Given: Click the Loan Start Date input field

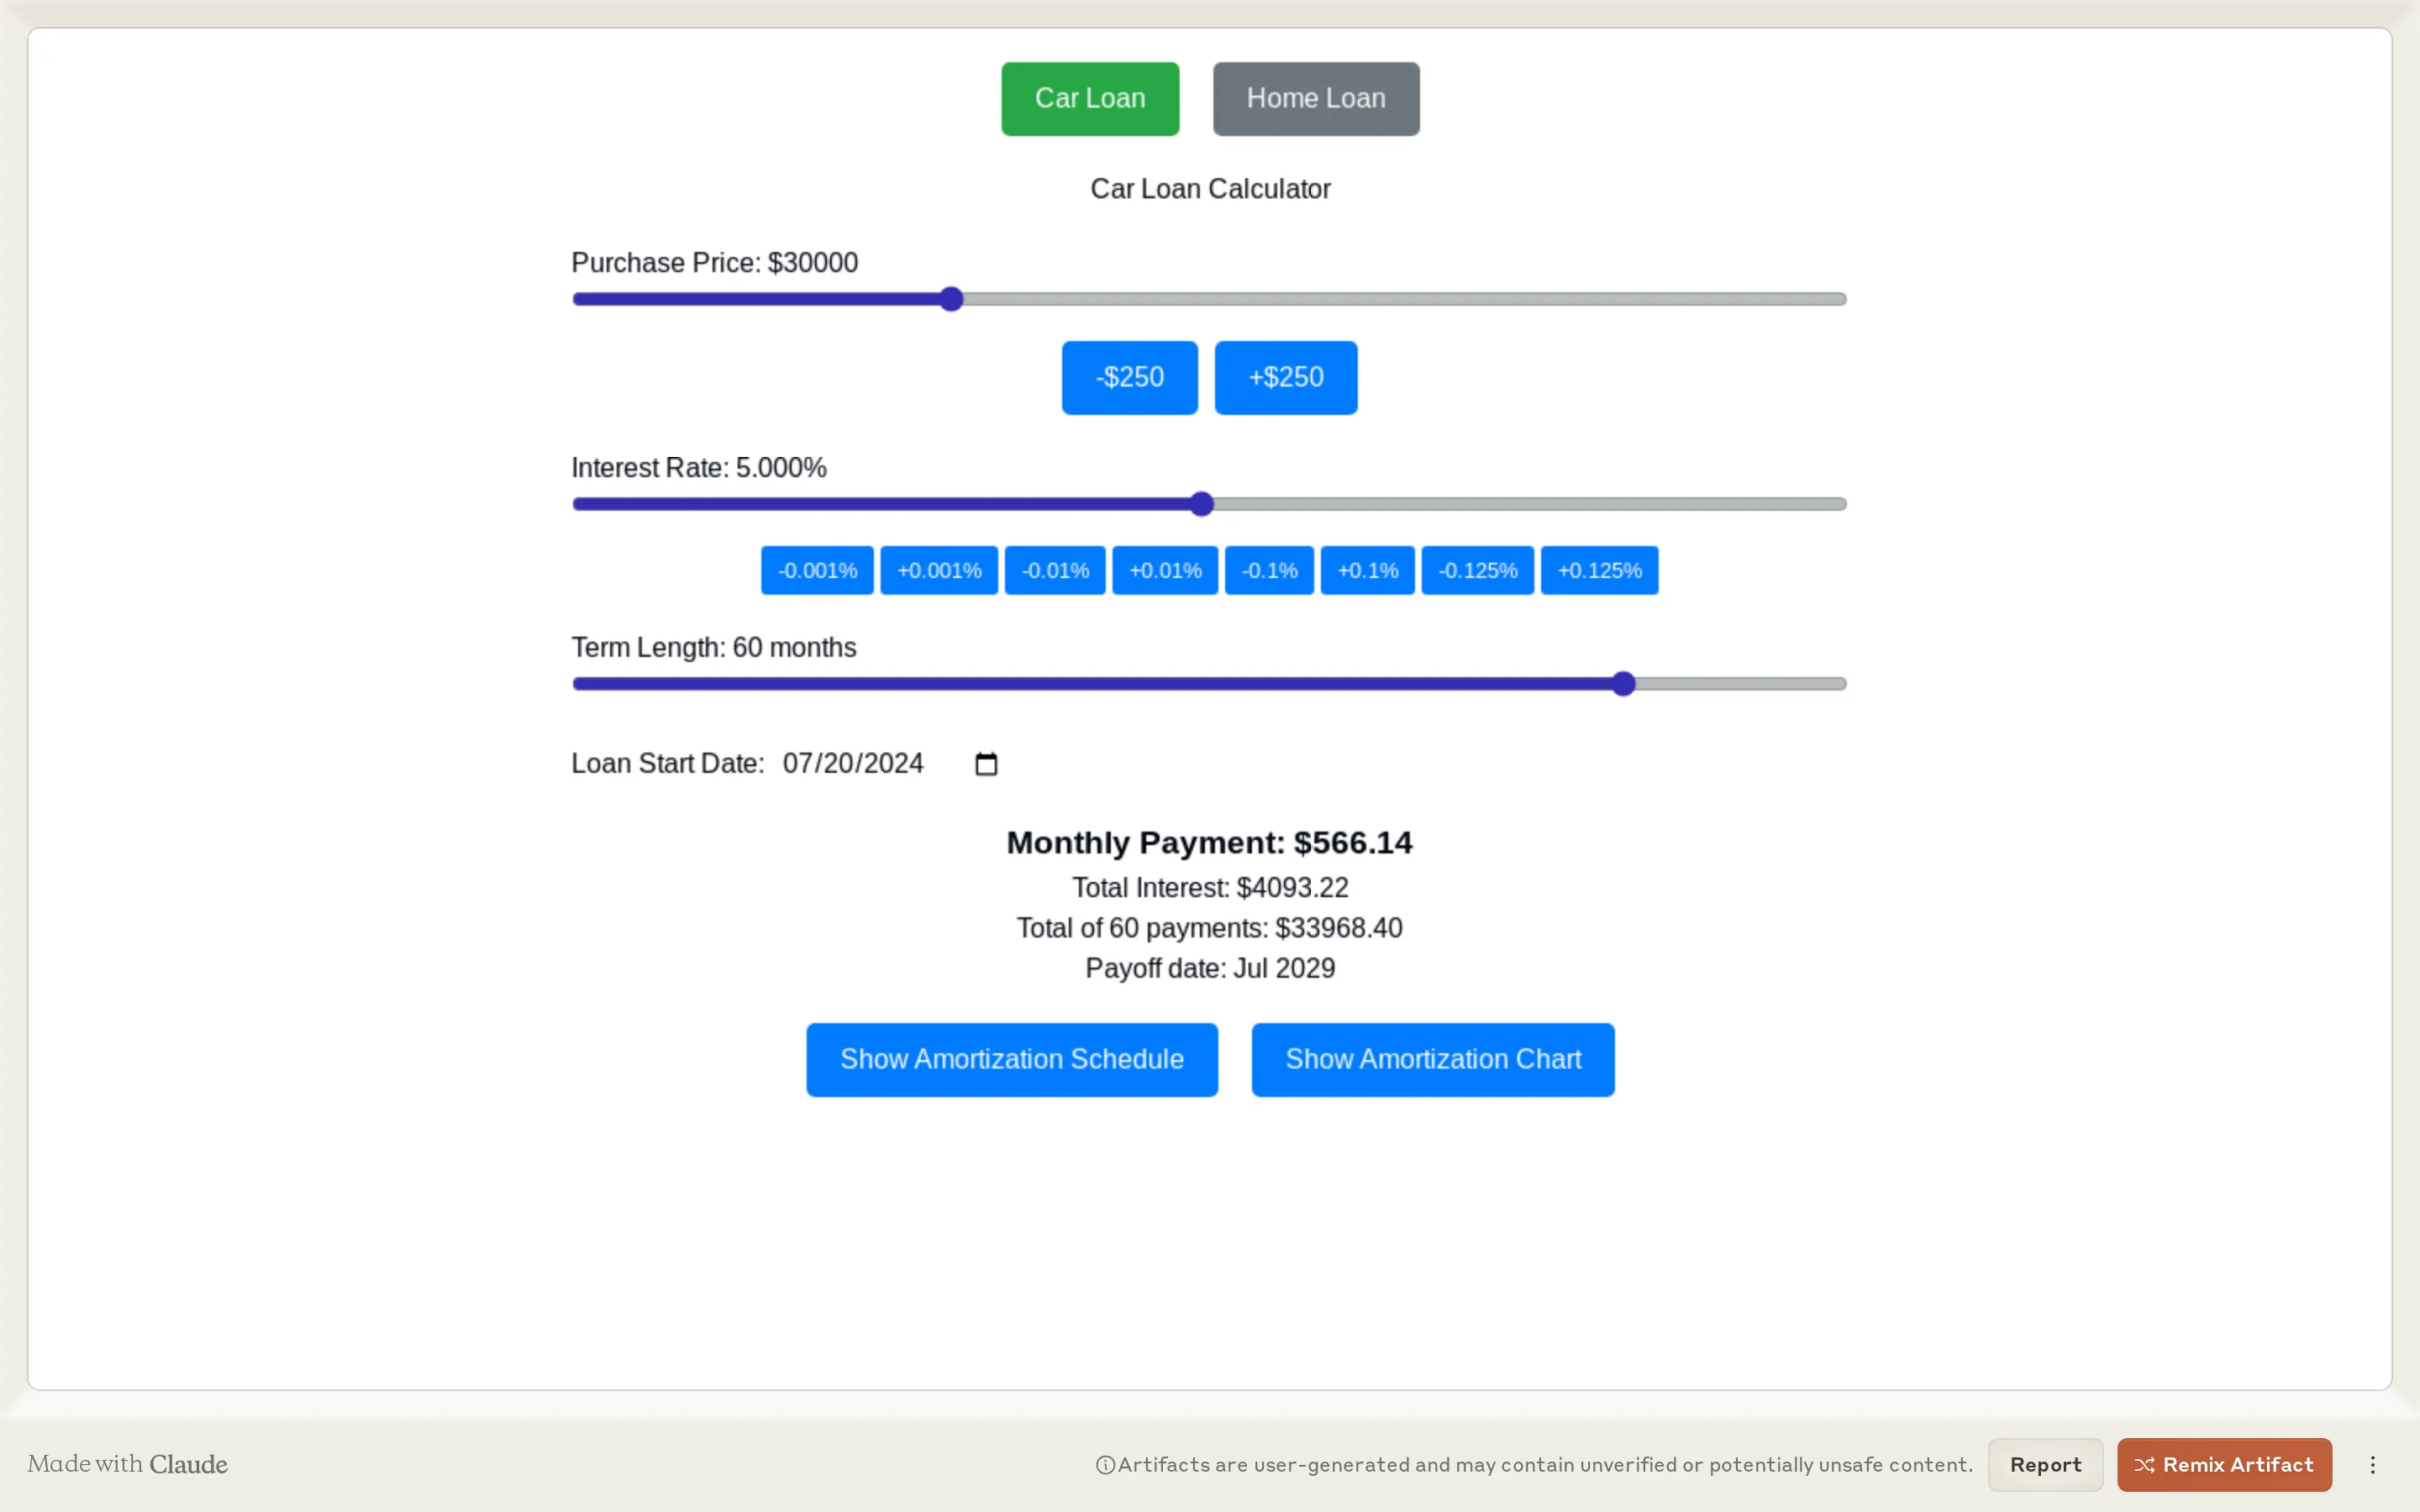Looking at the screenshot, I should 852,763.
